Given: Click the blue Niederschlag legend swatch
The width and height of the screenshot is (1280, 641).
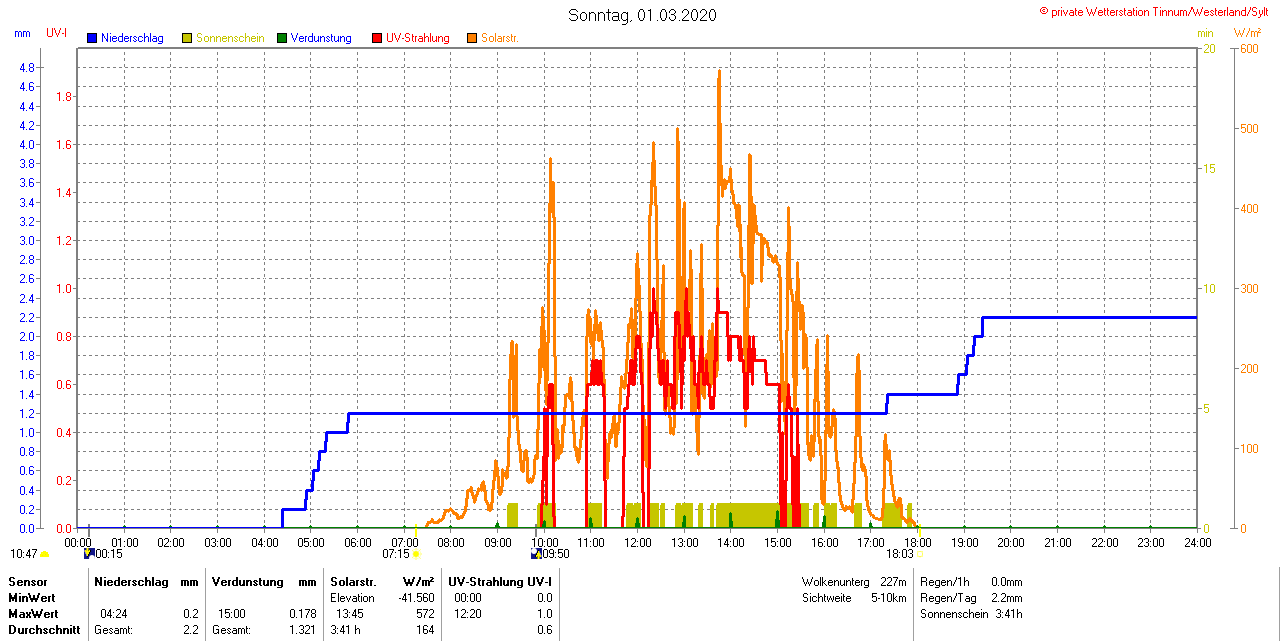Looking at the screenshot, I should tap(92, 38).
